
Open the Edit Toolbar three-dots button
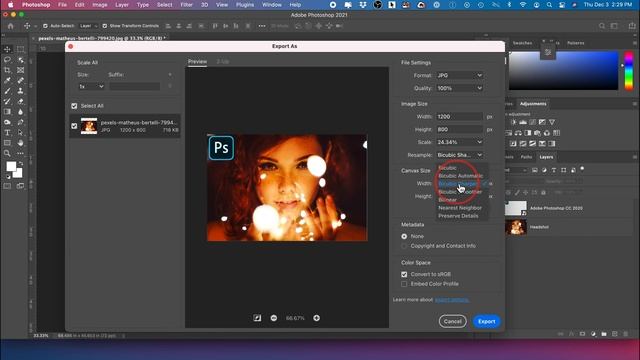[20, 153]
